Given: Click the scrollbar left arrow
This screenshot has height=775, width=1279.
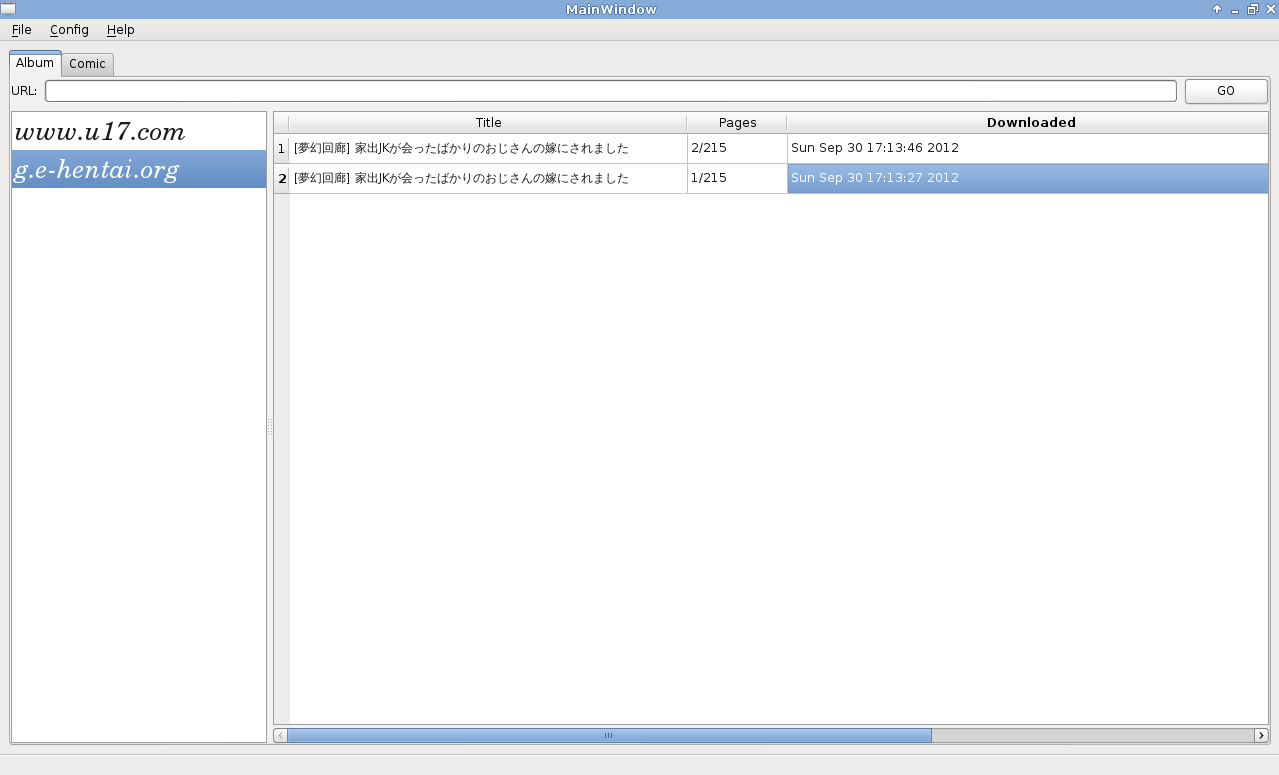Looking at the screenshot, I should pos(281,735).
